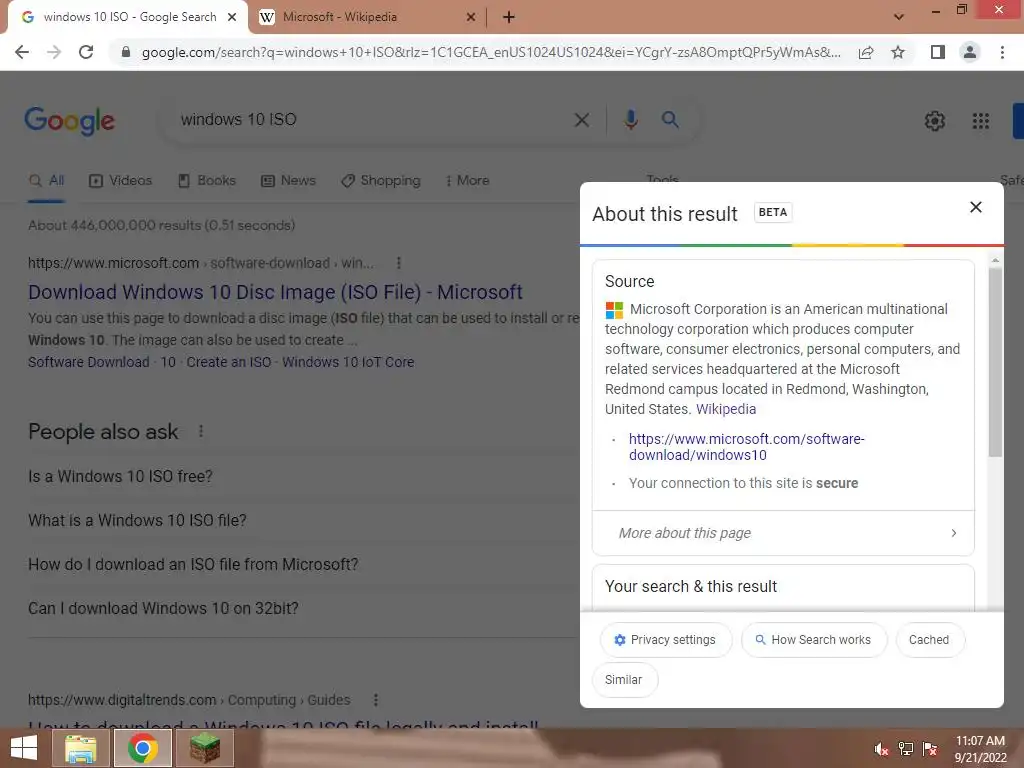Open Minecraft from the taskbar

pos(205,748)
